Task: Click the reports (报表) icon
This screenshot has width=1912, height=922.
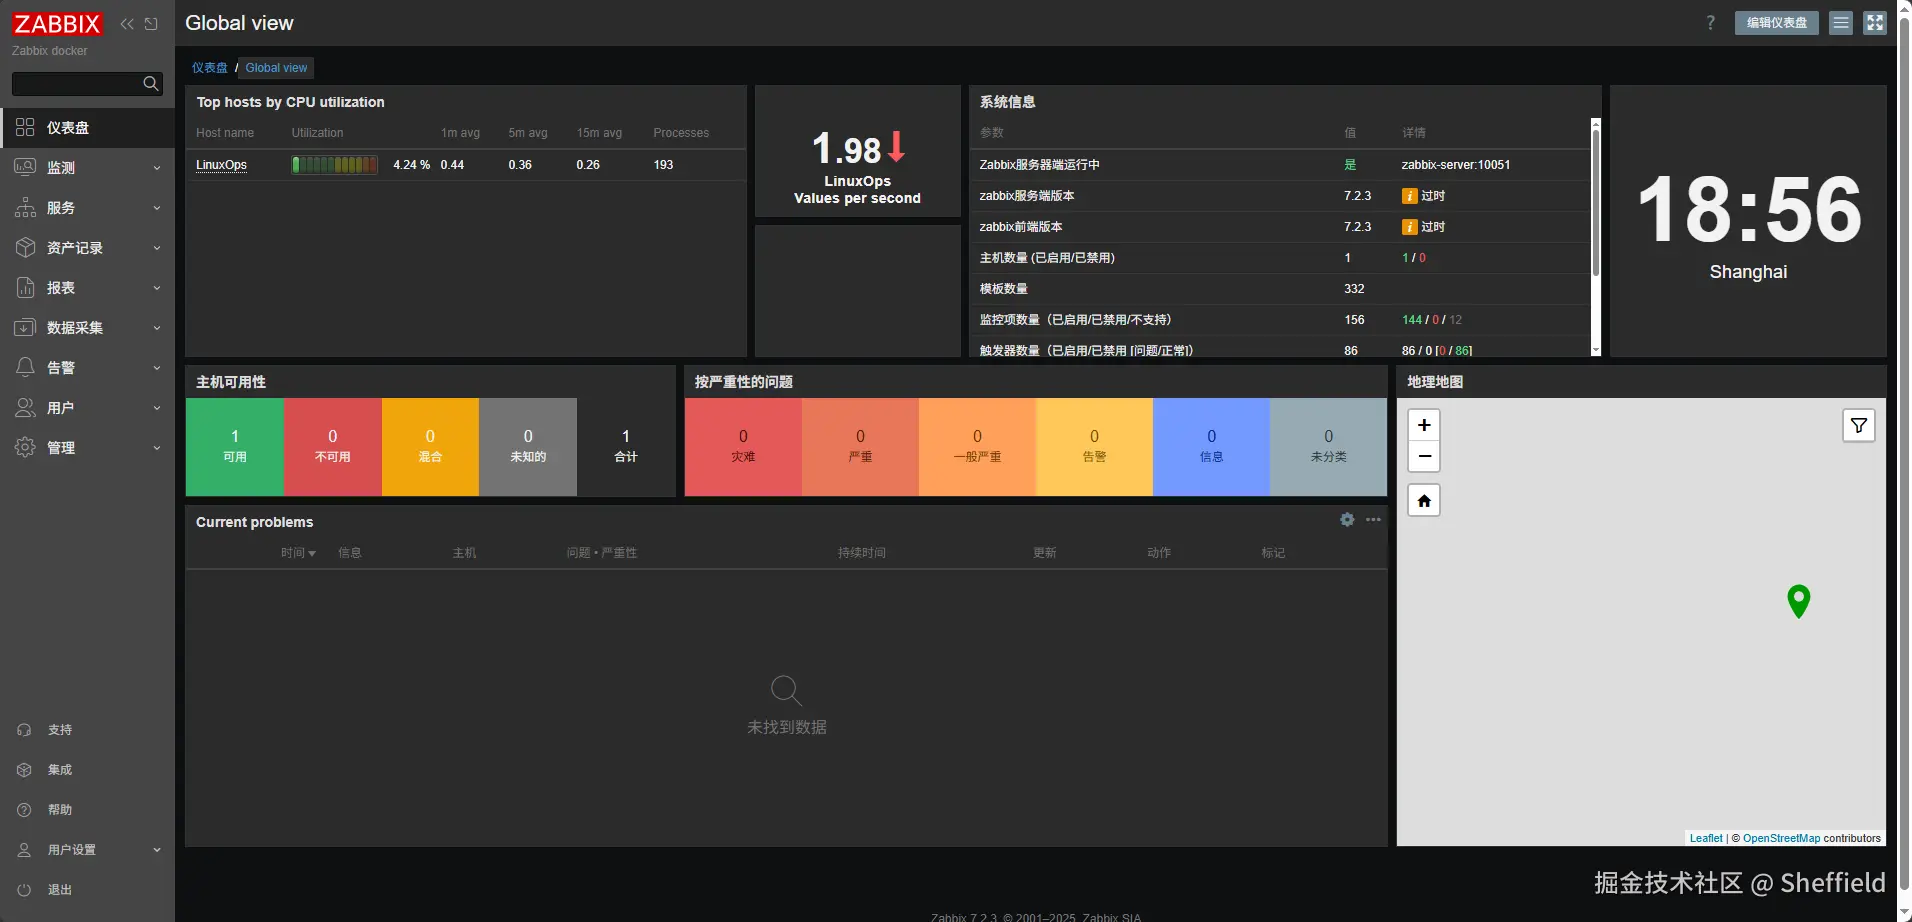Action: tap(25, 287)
